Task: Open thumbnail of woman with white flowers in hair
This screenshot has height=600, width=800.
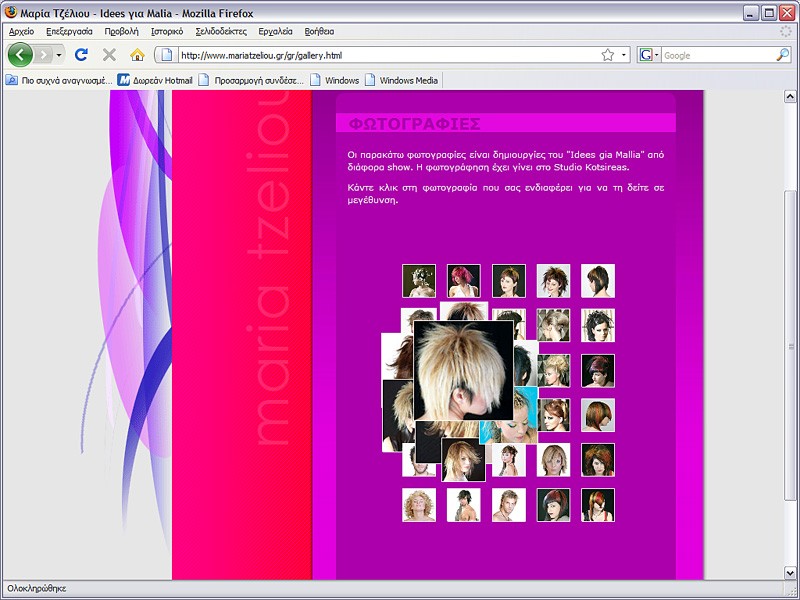Action: coord(419,281)
